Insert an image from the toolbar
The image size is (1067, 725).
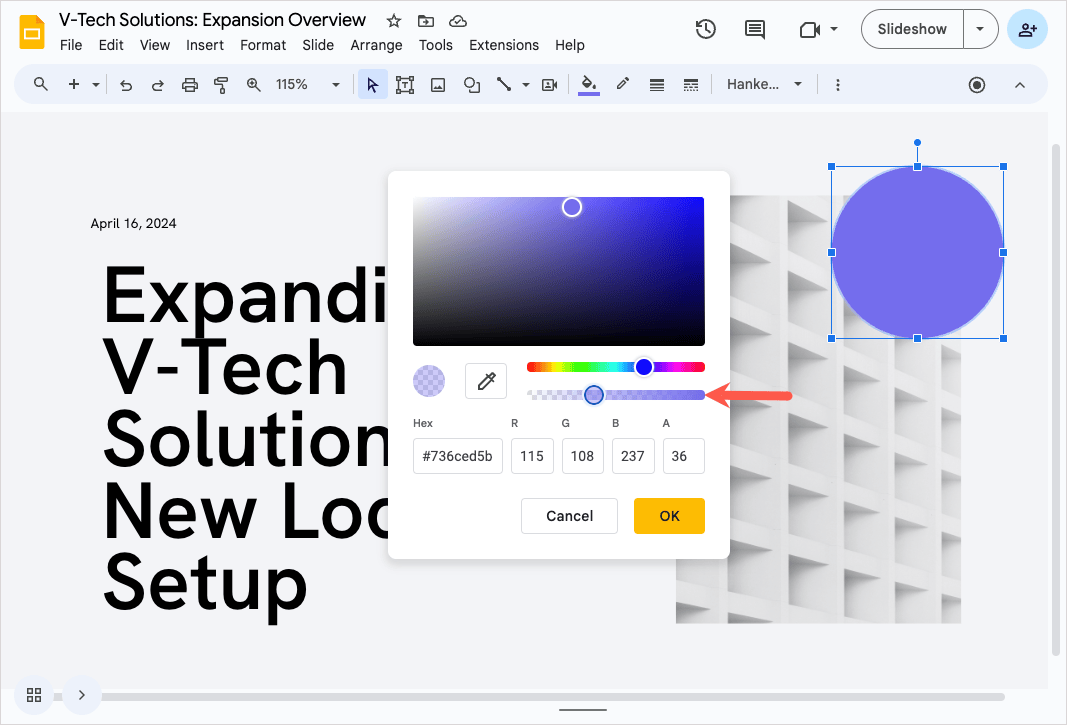438,84
